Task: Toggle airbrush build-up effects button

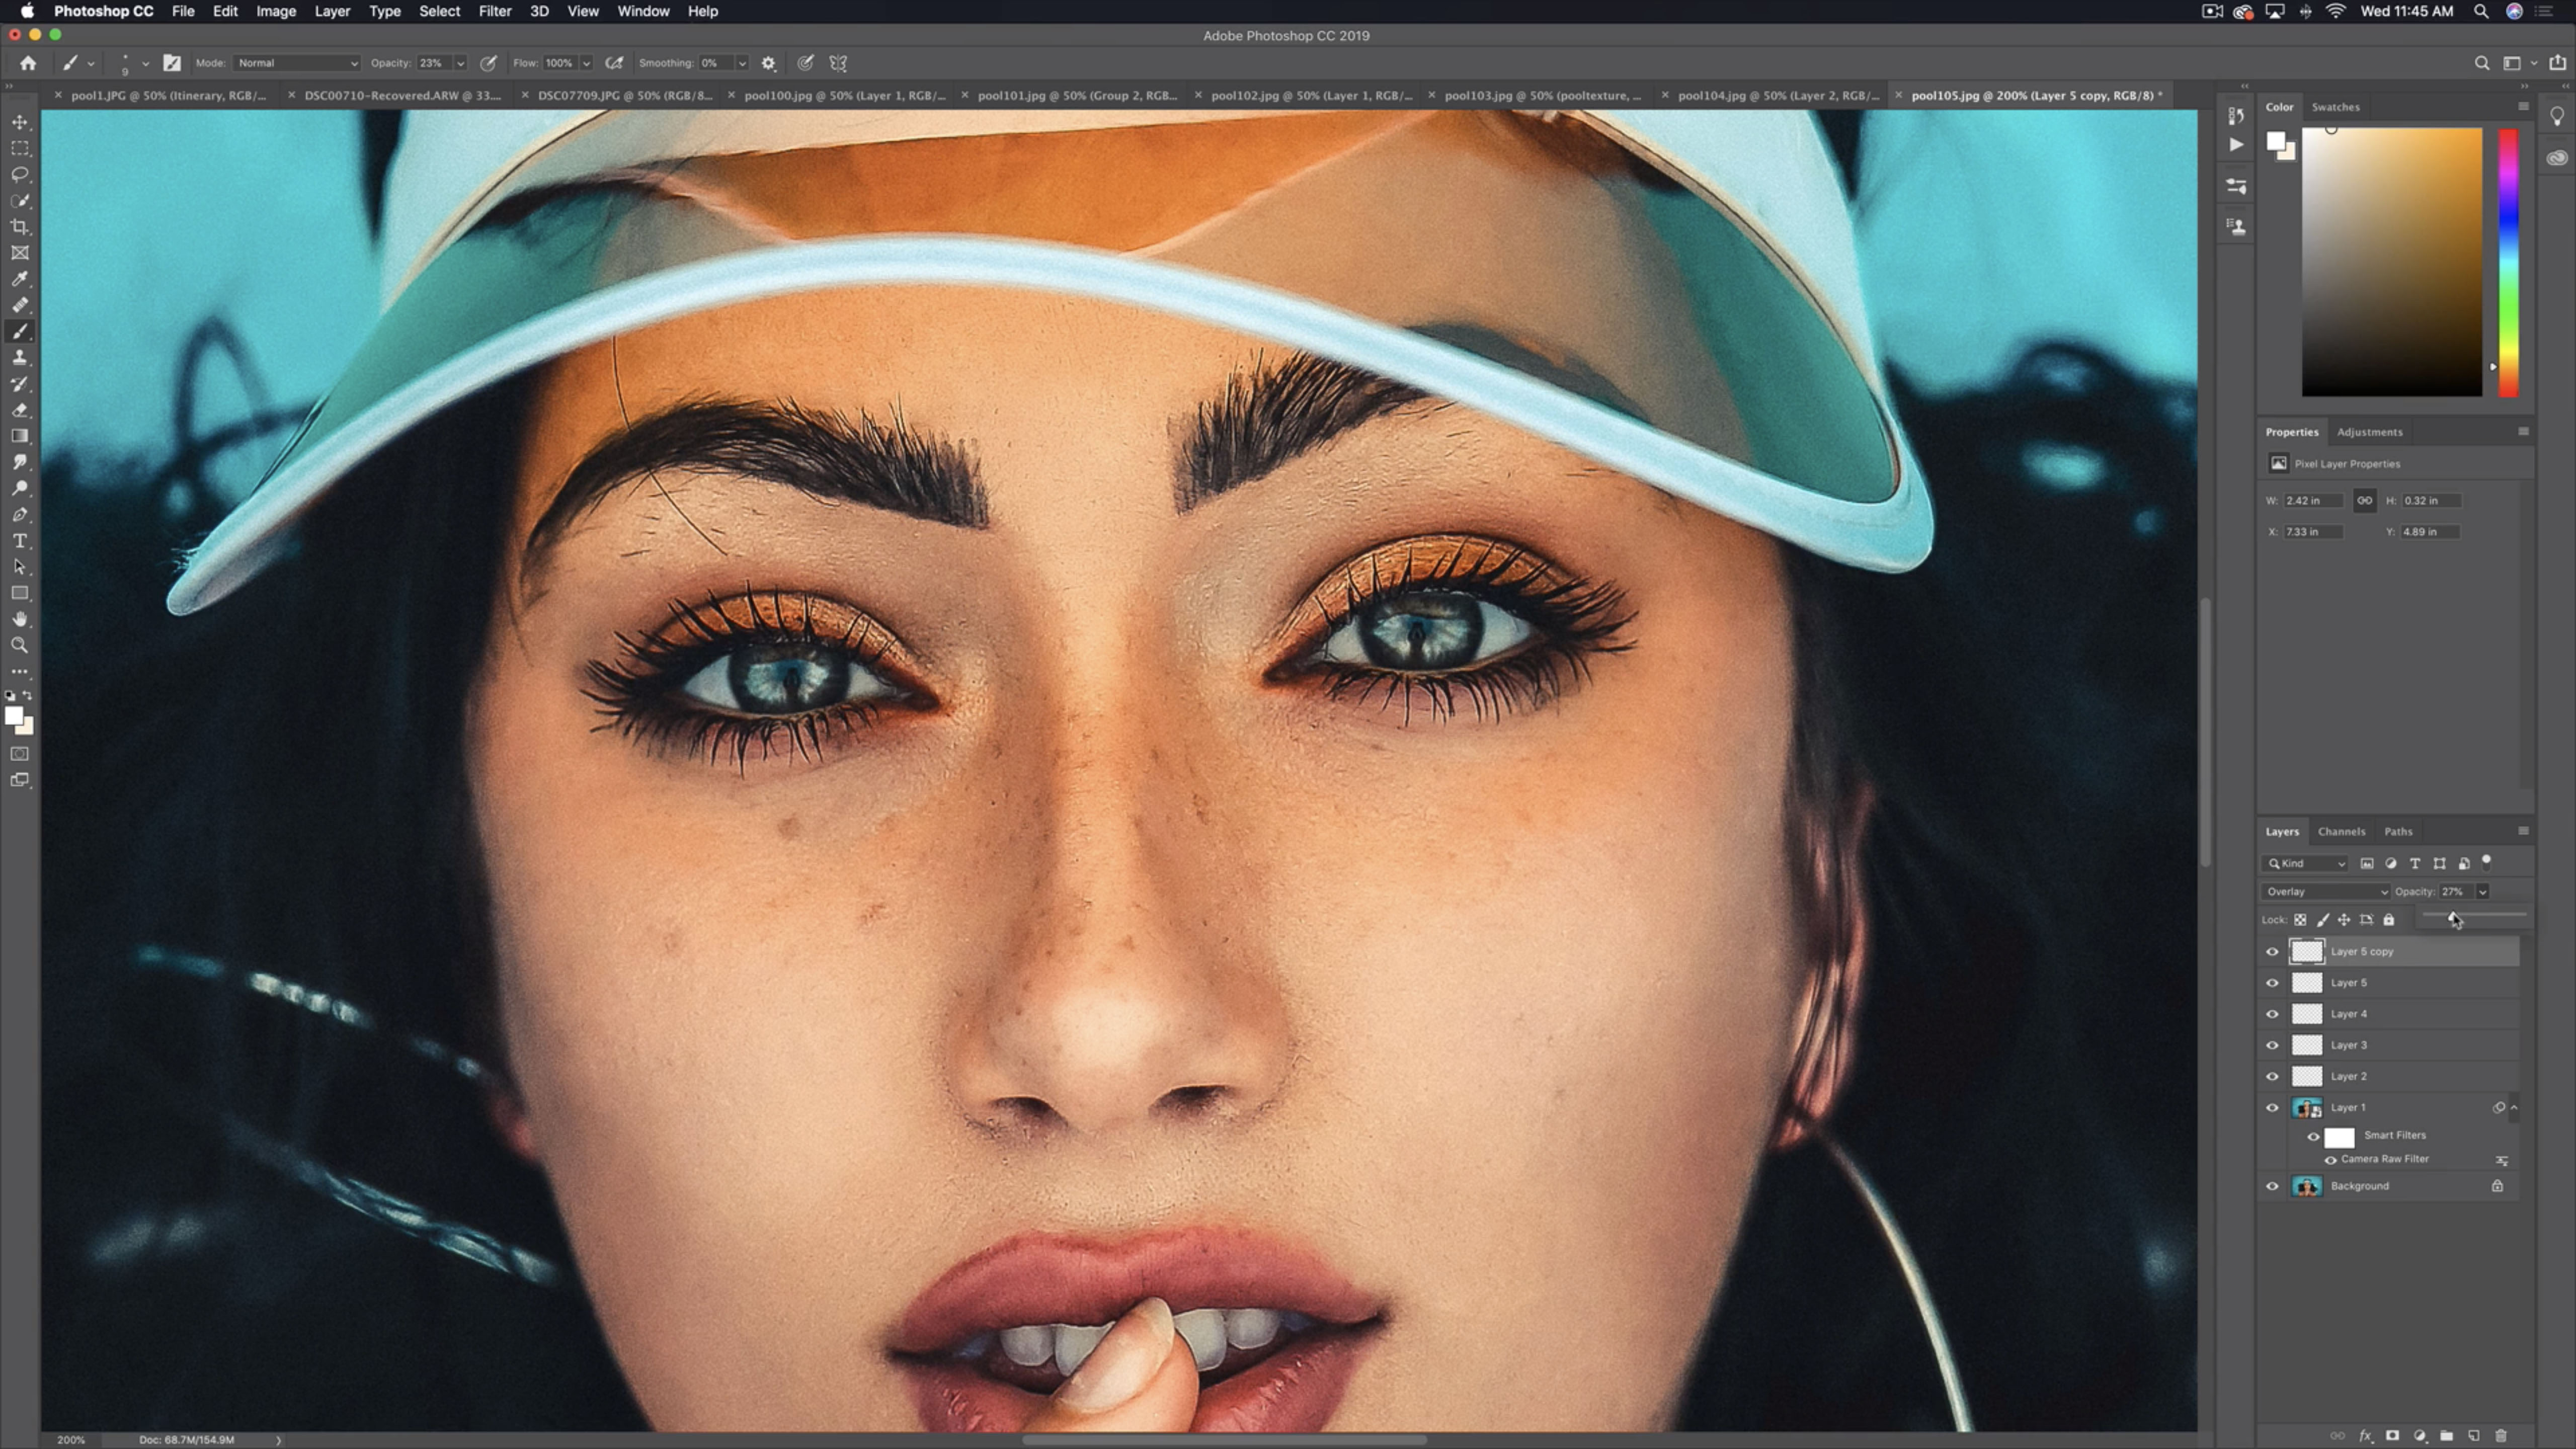Action: [x=614, y=63]
